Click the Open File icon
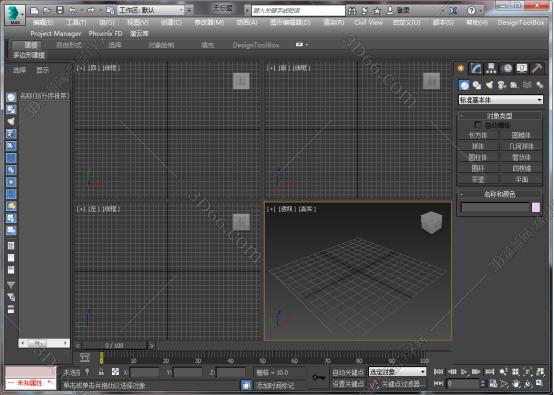Screen dimensions: 554x395 (47, 11)
